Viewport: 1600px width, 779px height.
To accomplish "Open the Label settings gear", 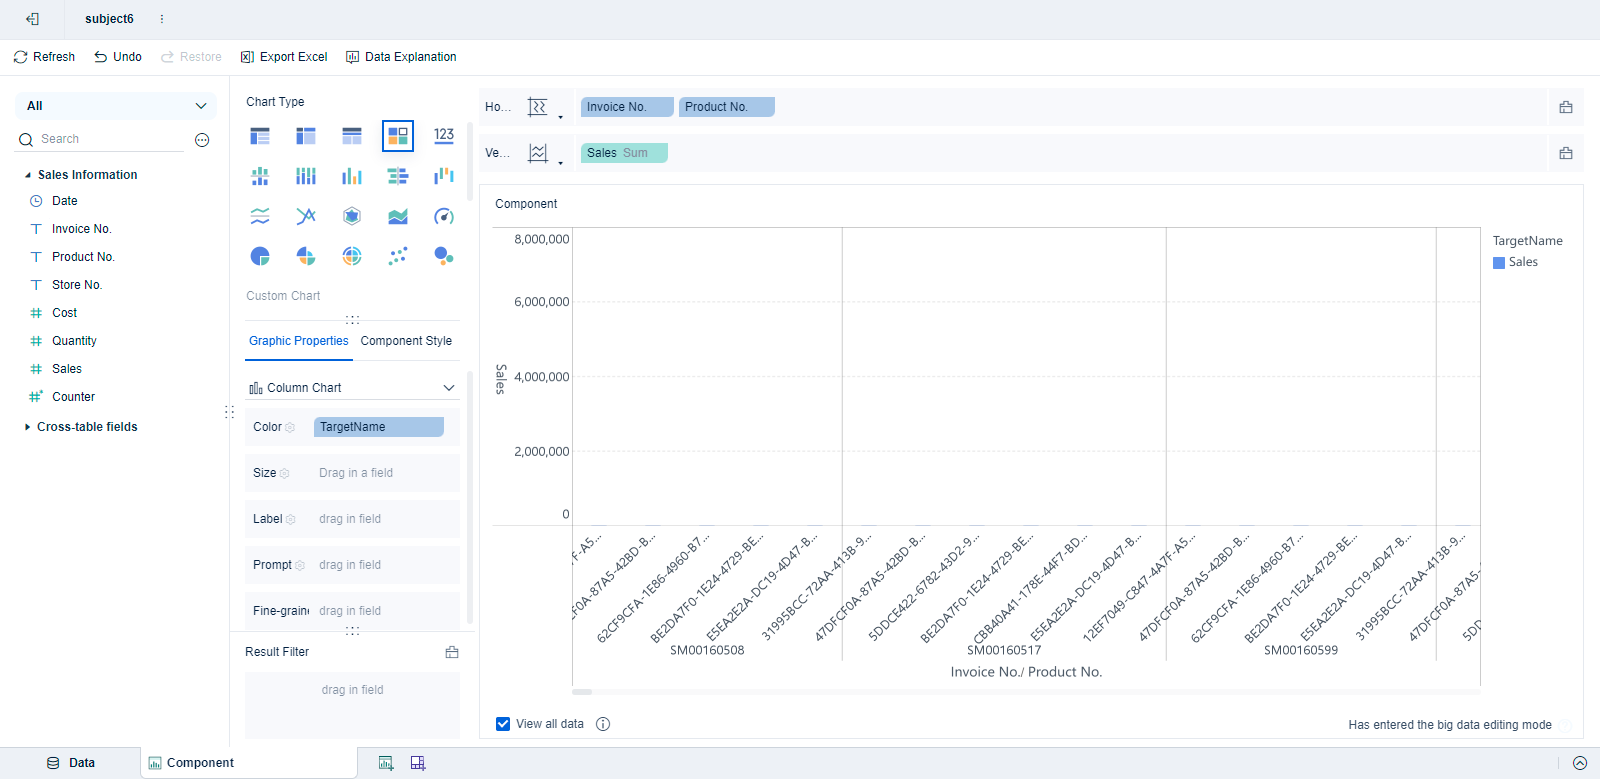I will point(291,520).
